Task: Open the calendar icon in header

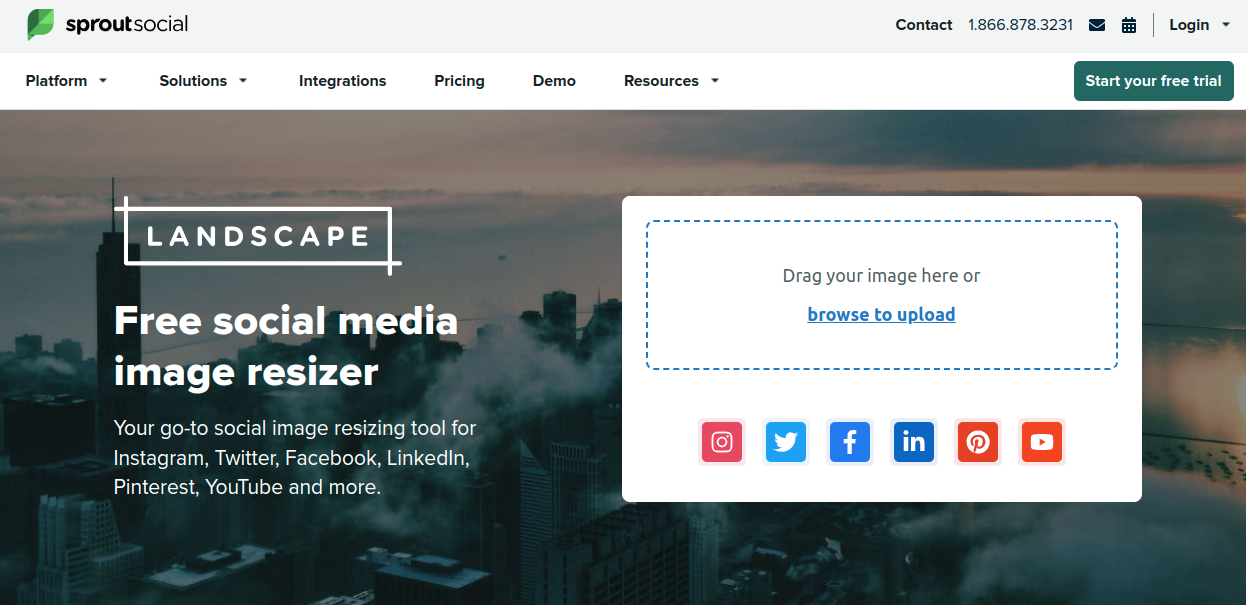Action: (1129, 25)
